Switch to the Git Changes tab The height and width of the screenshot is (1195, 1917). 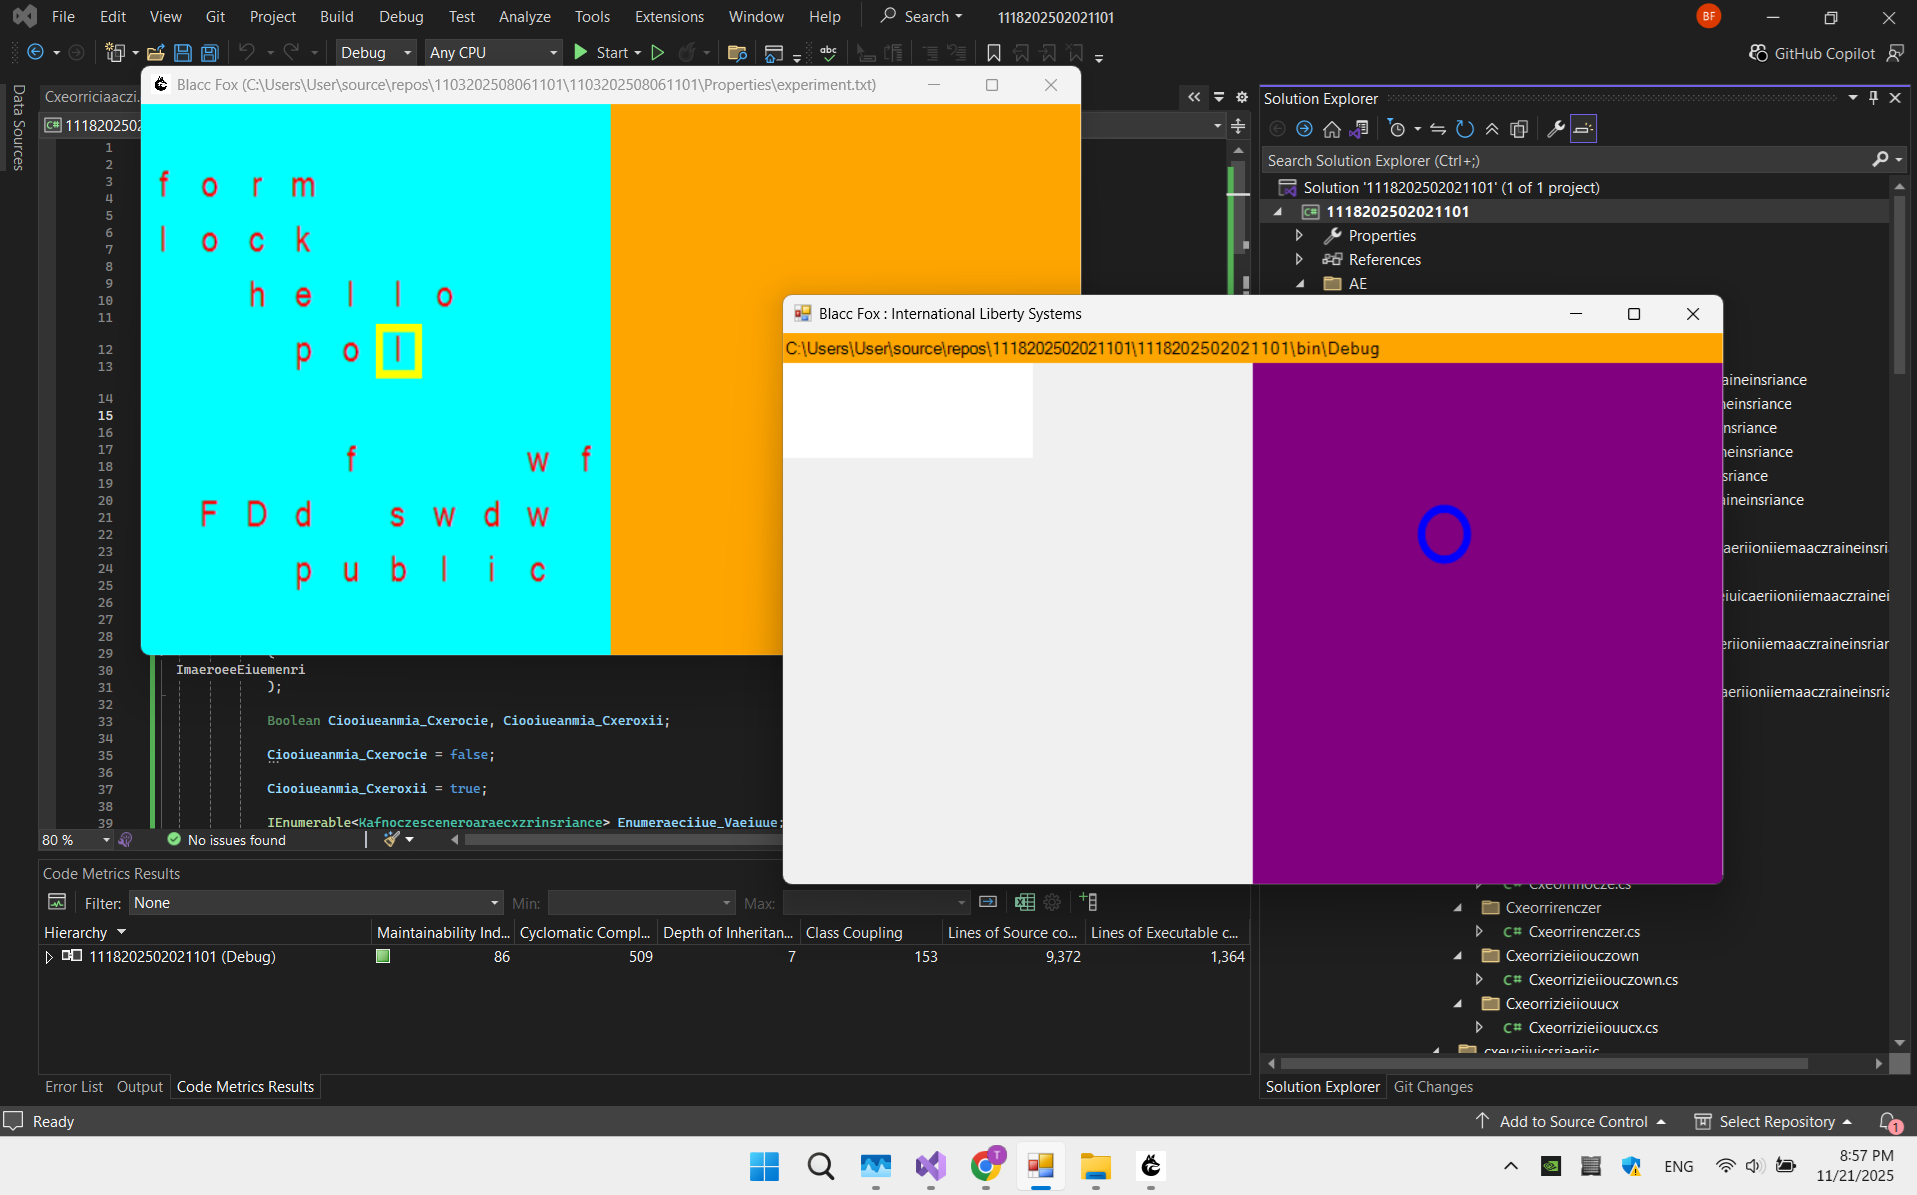[x=1433, y=1087]
